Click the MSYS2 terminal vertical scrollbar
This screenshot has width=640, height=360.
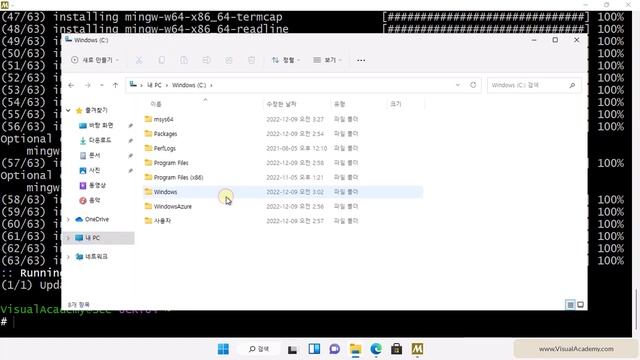pos(636,309)
